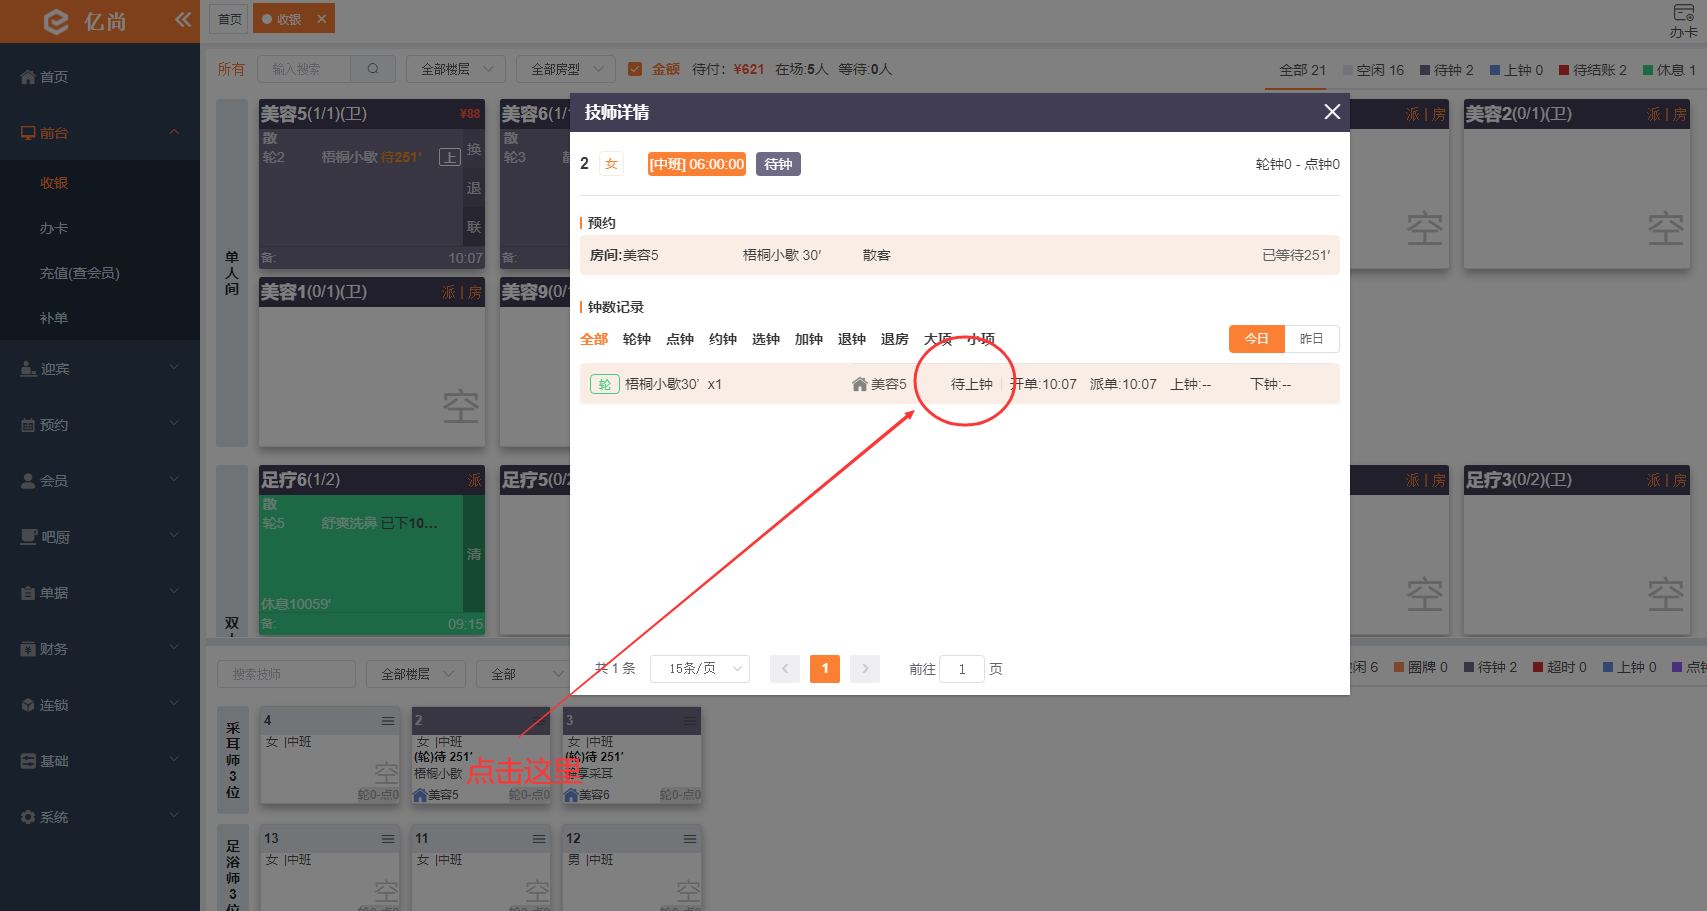Viewport: 1707px width, 911px height.
Task: Click the 轮 badge in the clock record
Action: (605, 384)
